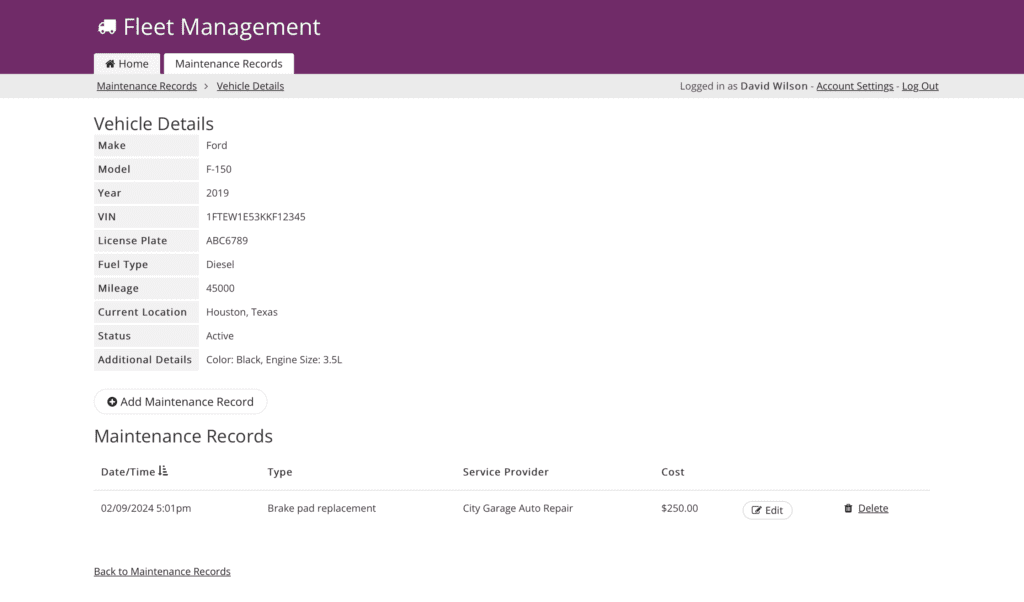Open Account Settings

854,86
